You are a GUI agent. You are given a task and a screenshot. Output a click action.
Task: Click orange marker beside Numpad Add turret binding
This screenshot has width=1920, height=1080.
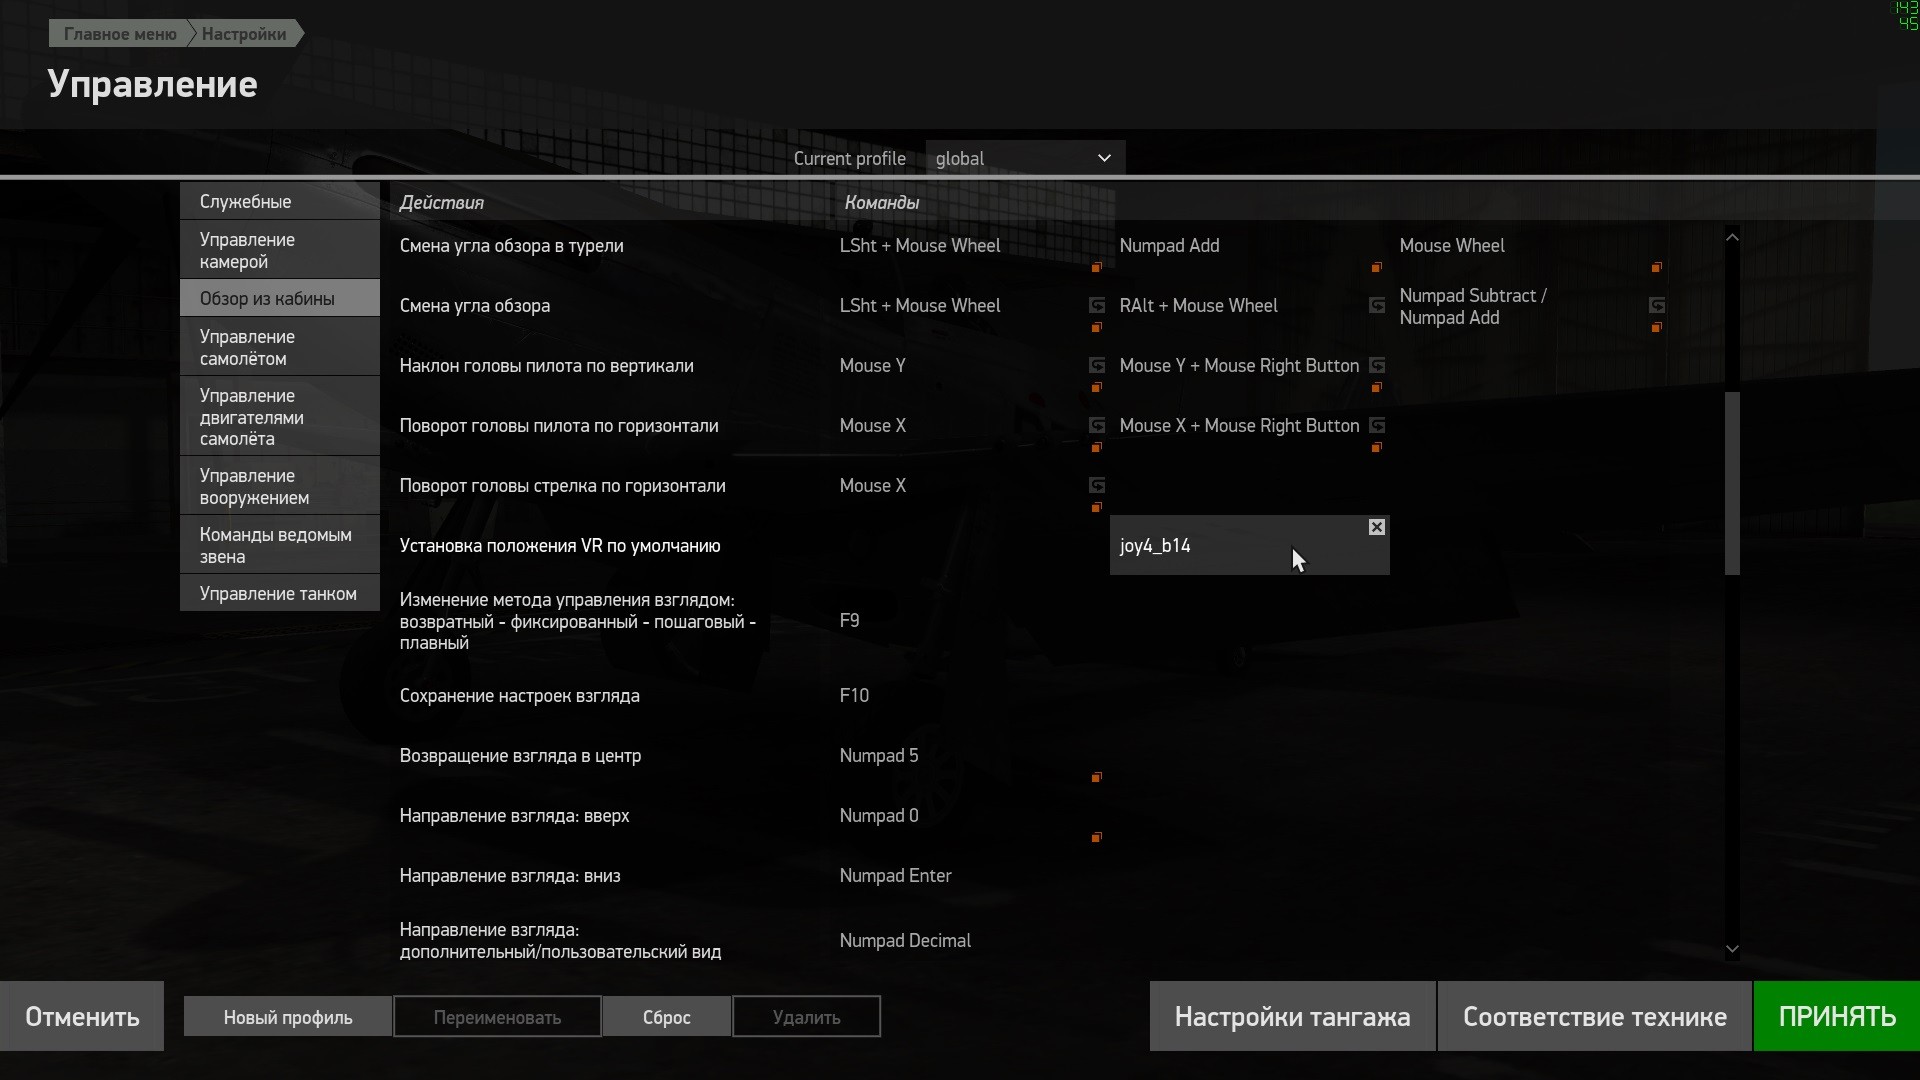(1377, 267)
